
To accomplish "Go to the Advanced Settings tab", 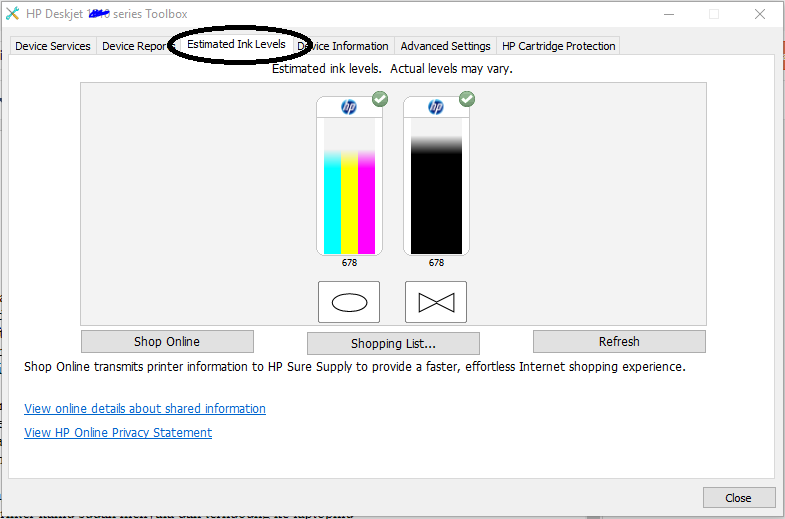I will 445,46.
